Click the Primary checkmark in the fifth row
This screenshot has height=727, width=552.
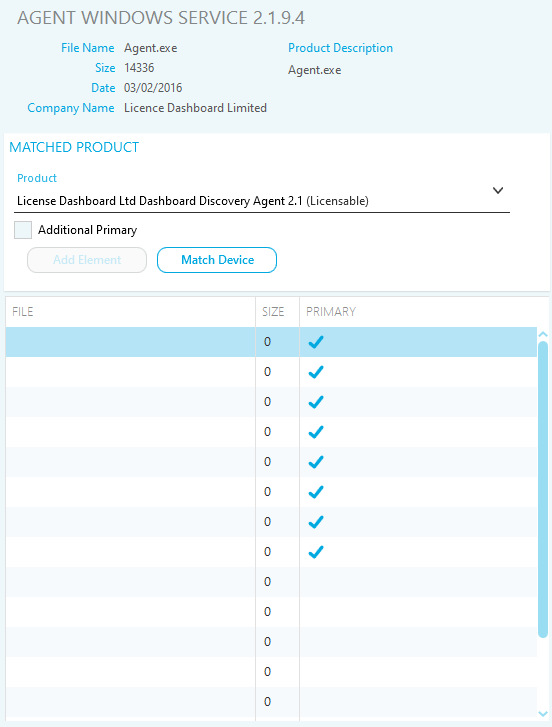tap(316, 462)
